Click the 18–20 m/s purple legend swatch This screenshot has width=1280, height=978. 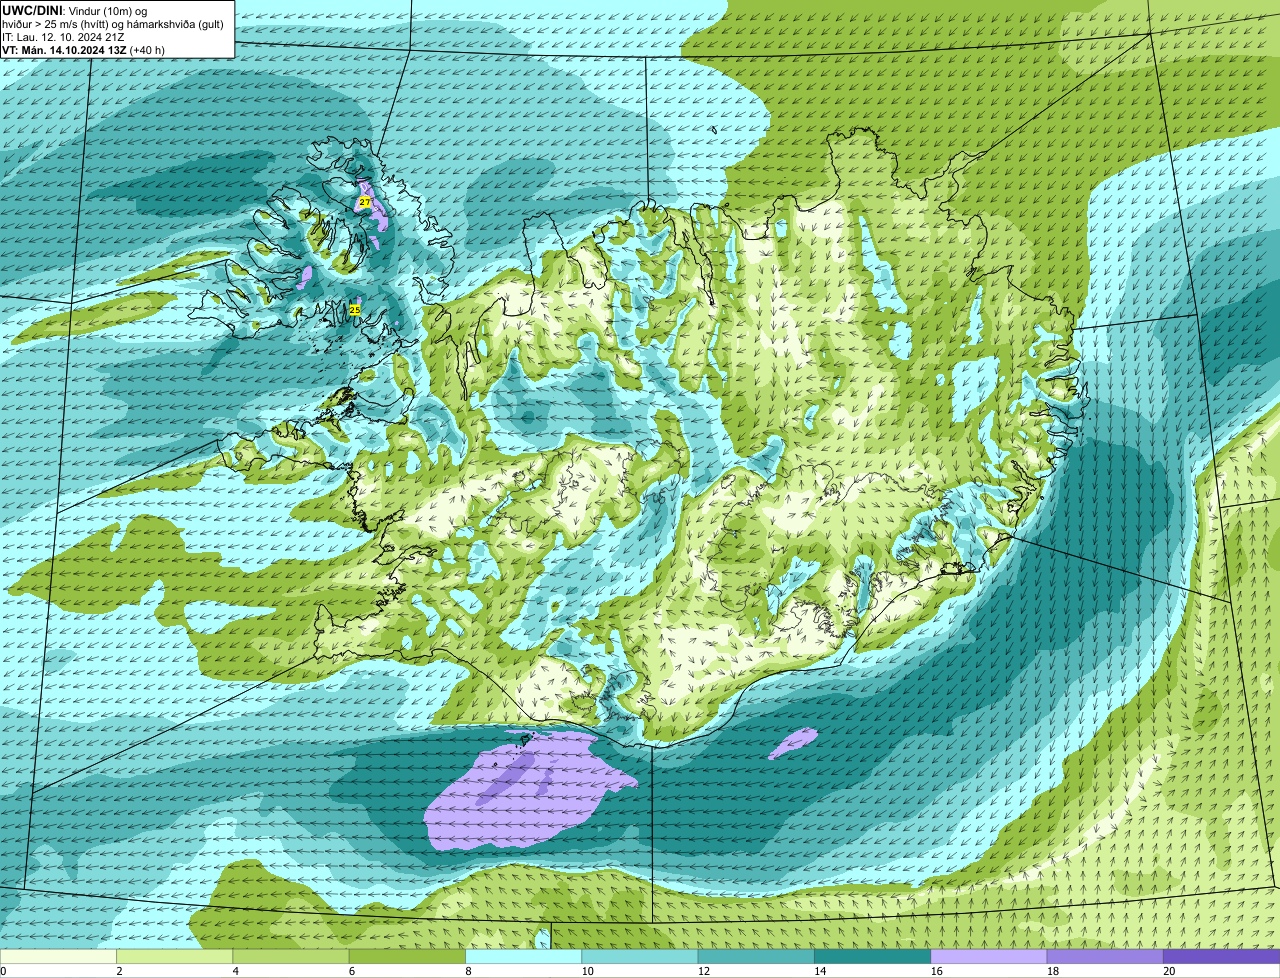pos(1105,957)
